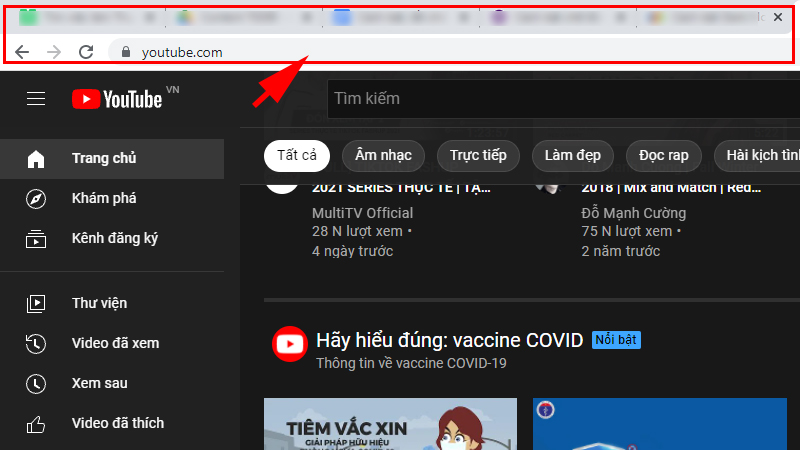Viewport: 800px width, 450px height.
Task: Select the Trực tiếp filter chip
Action: [478, 156]
